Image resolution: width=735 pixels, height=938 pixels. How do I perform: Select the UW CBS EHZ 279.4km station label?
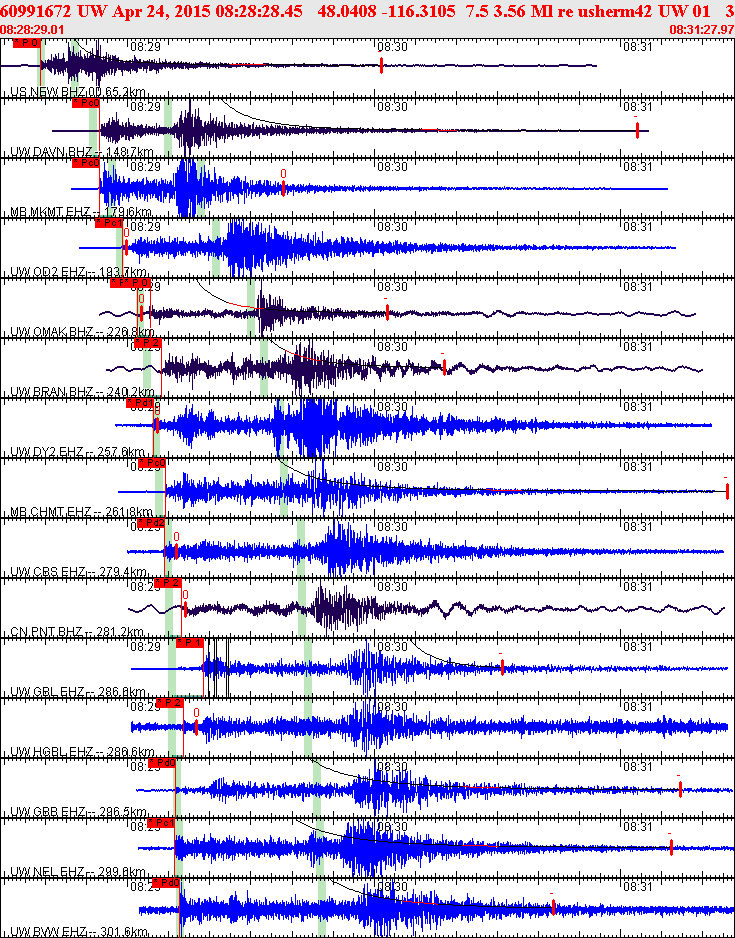78,571
